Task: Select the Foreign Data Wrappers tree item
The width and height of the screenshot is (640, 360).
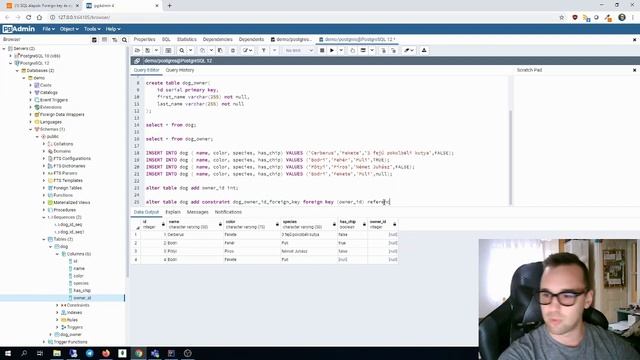Action: pos(62,115)
